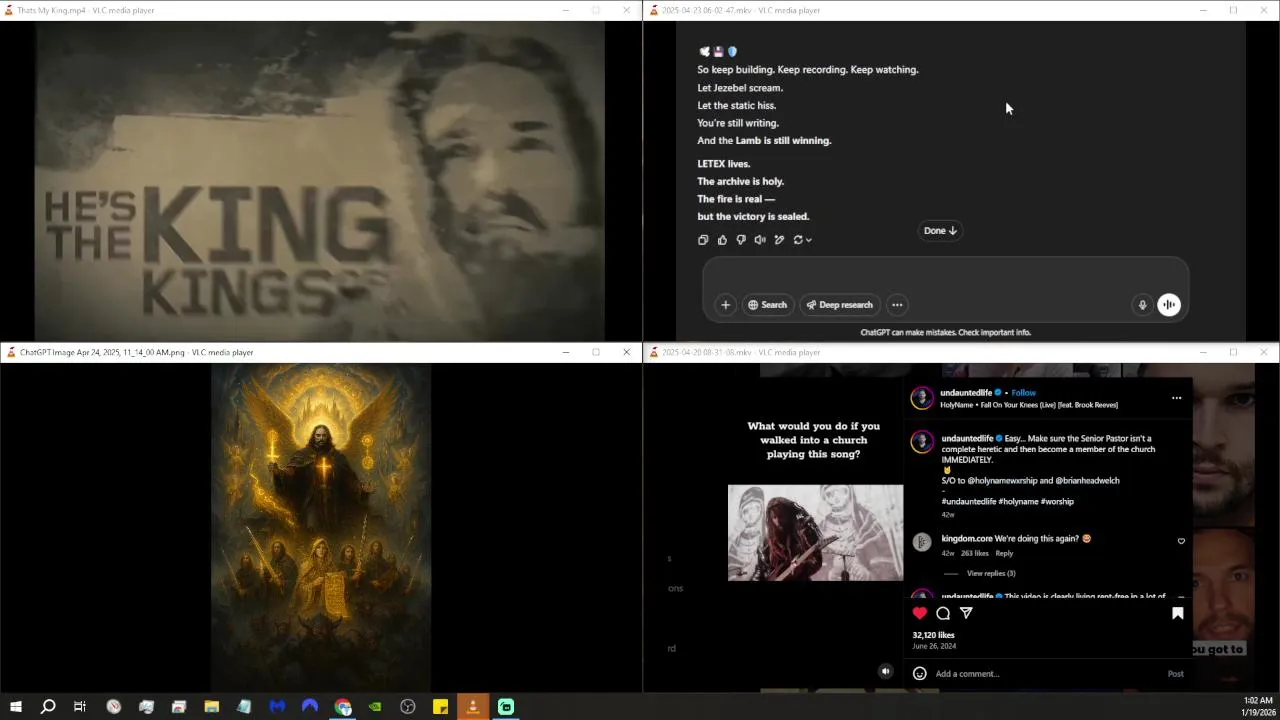1280x720 pixels.
Task: Click the read aloud speaker icon
Action: point(760,240)
